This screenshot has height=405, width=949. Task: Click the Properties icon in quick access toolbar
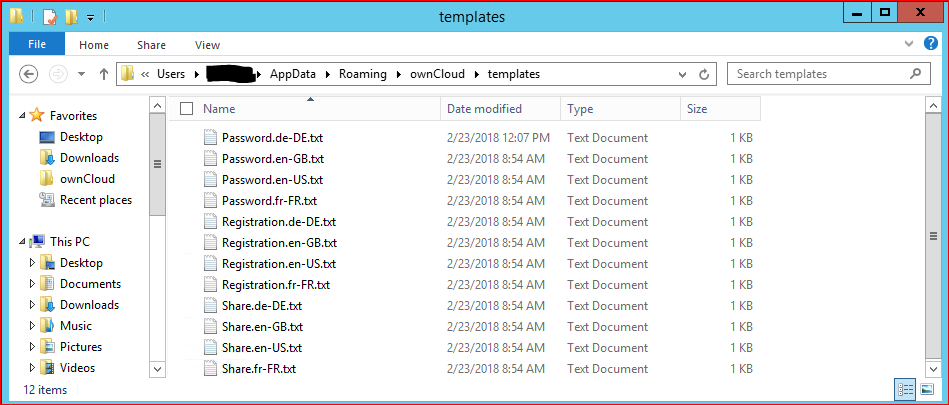coord(50,16)
